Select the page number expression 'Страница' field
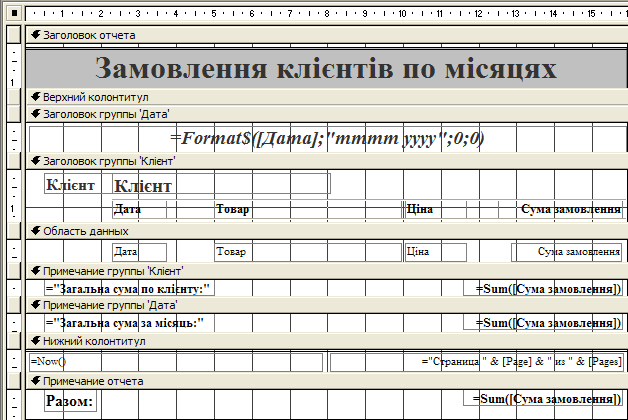Screen dimensions: 628x420 tap(477, 362)
